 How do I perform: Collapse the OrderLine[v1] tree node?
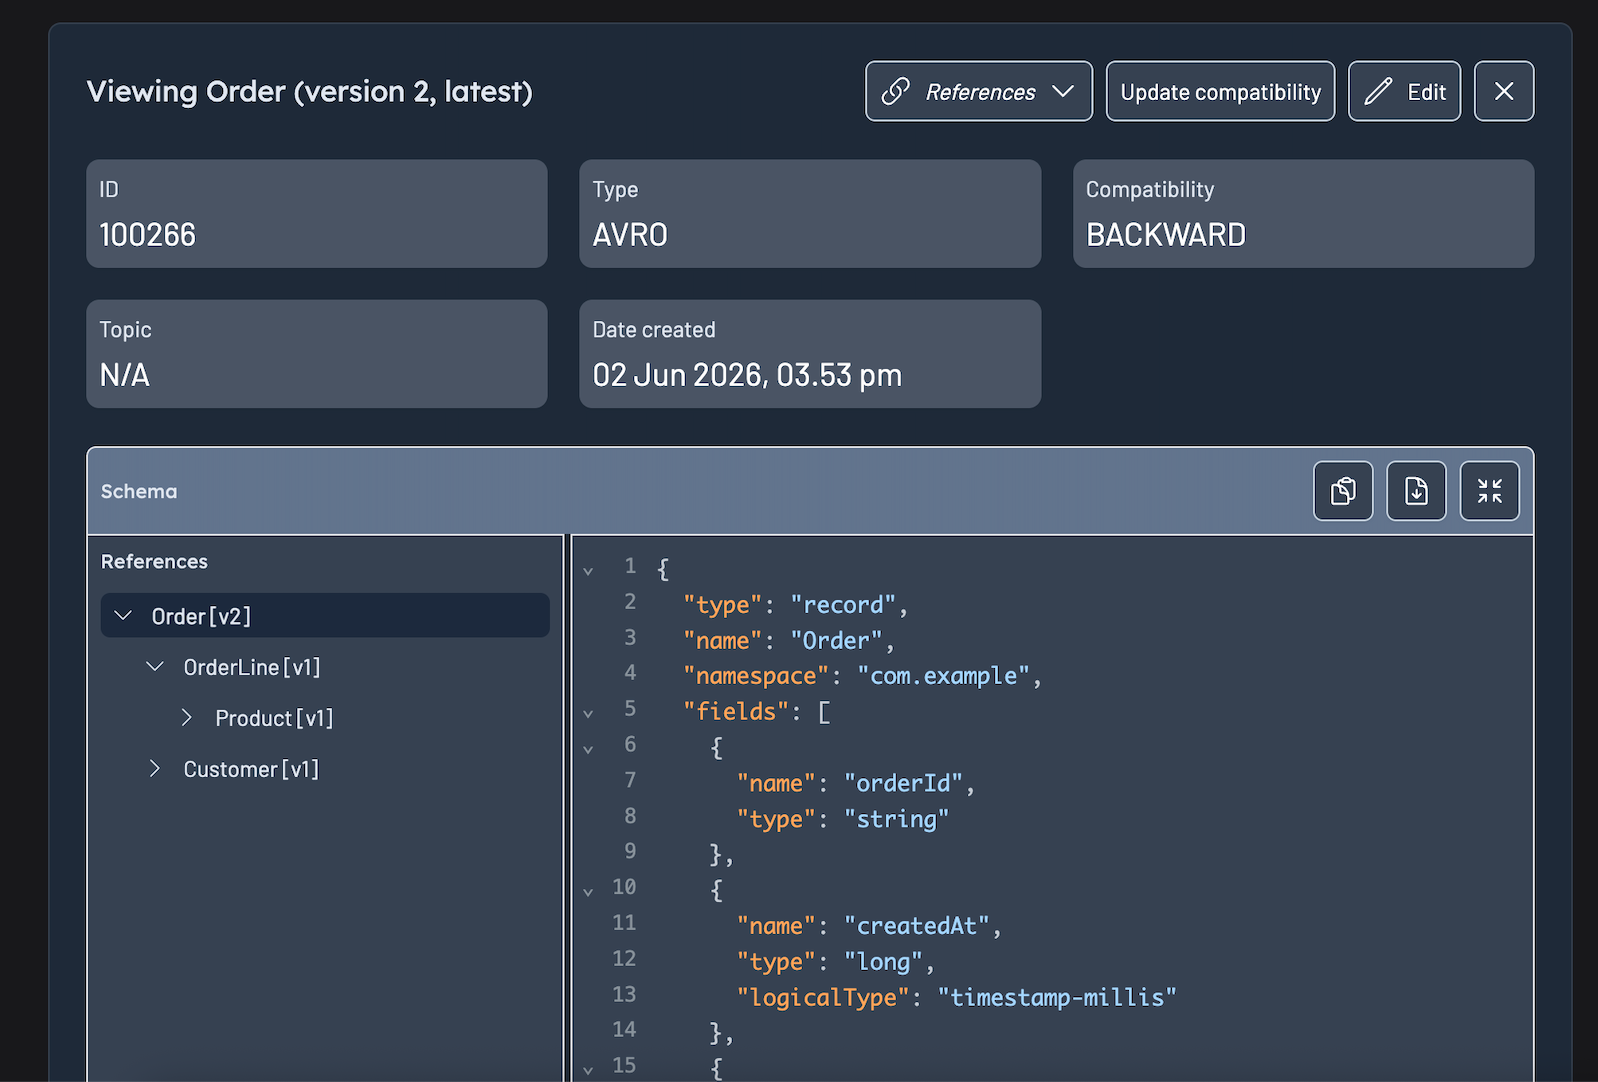pyautogui.click(x=155, y=666)
